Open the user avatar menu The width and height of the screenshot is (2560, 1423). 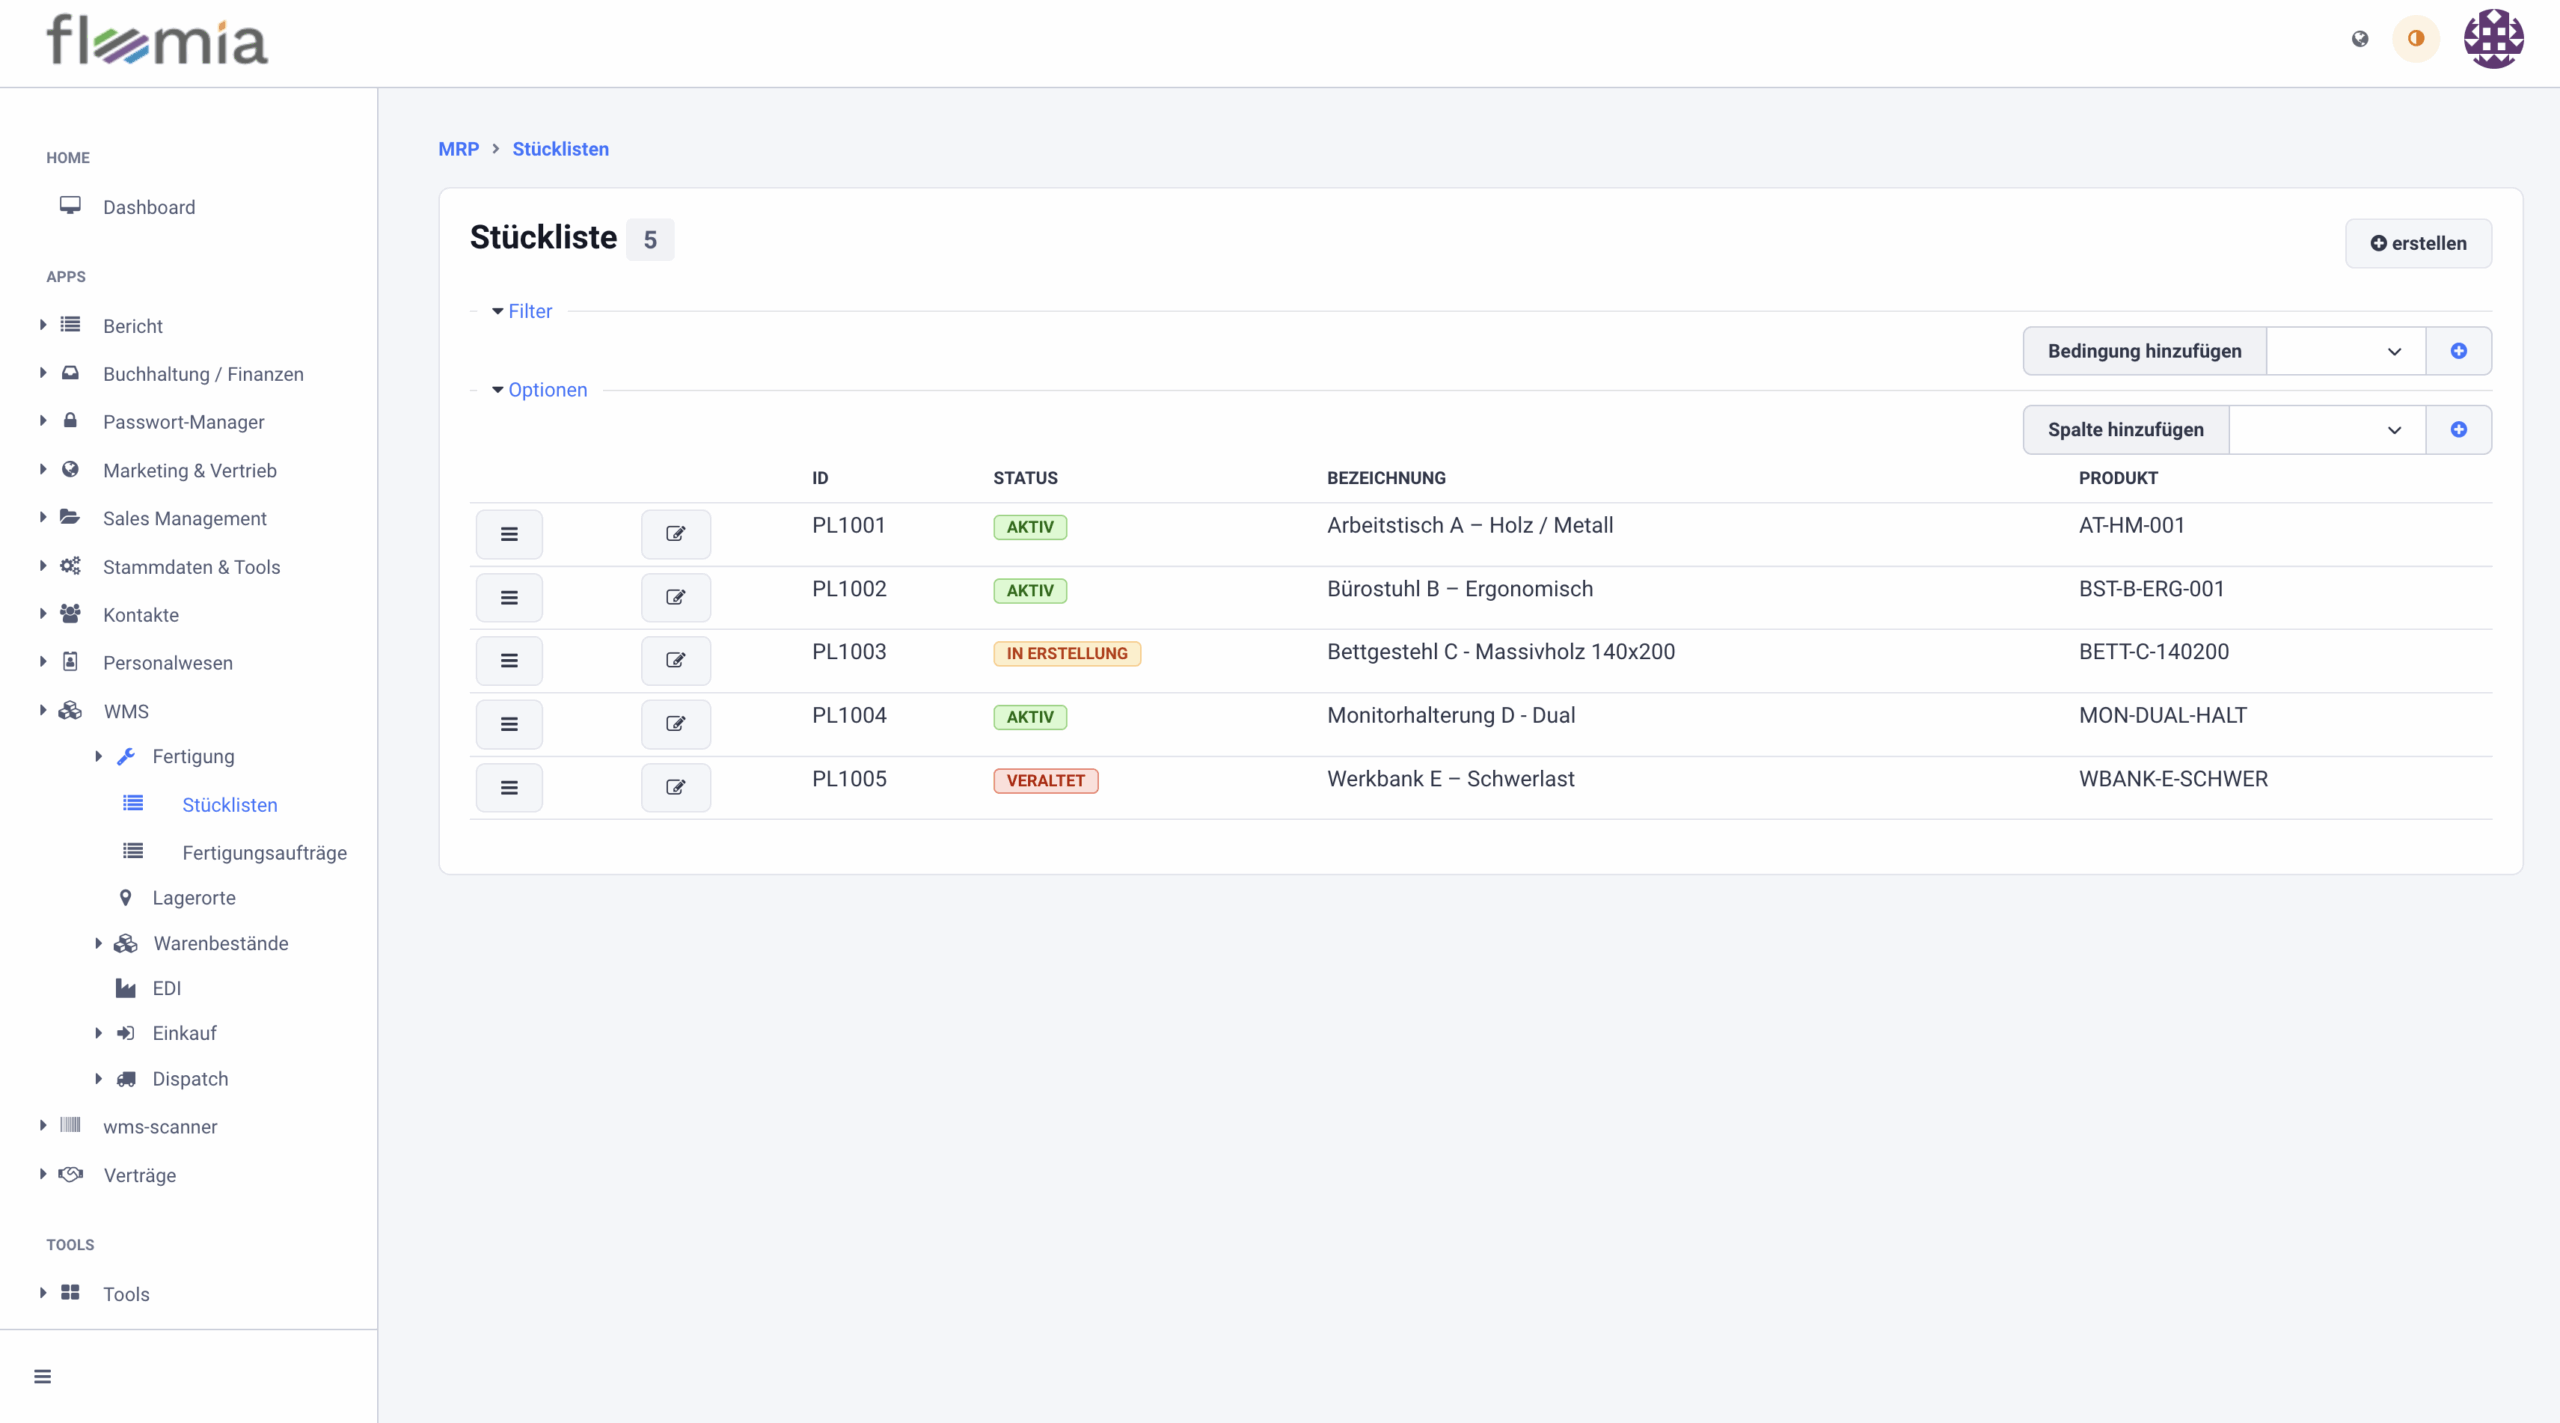click(x=2493, y=39)
